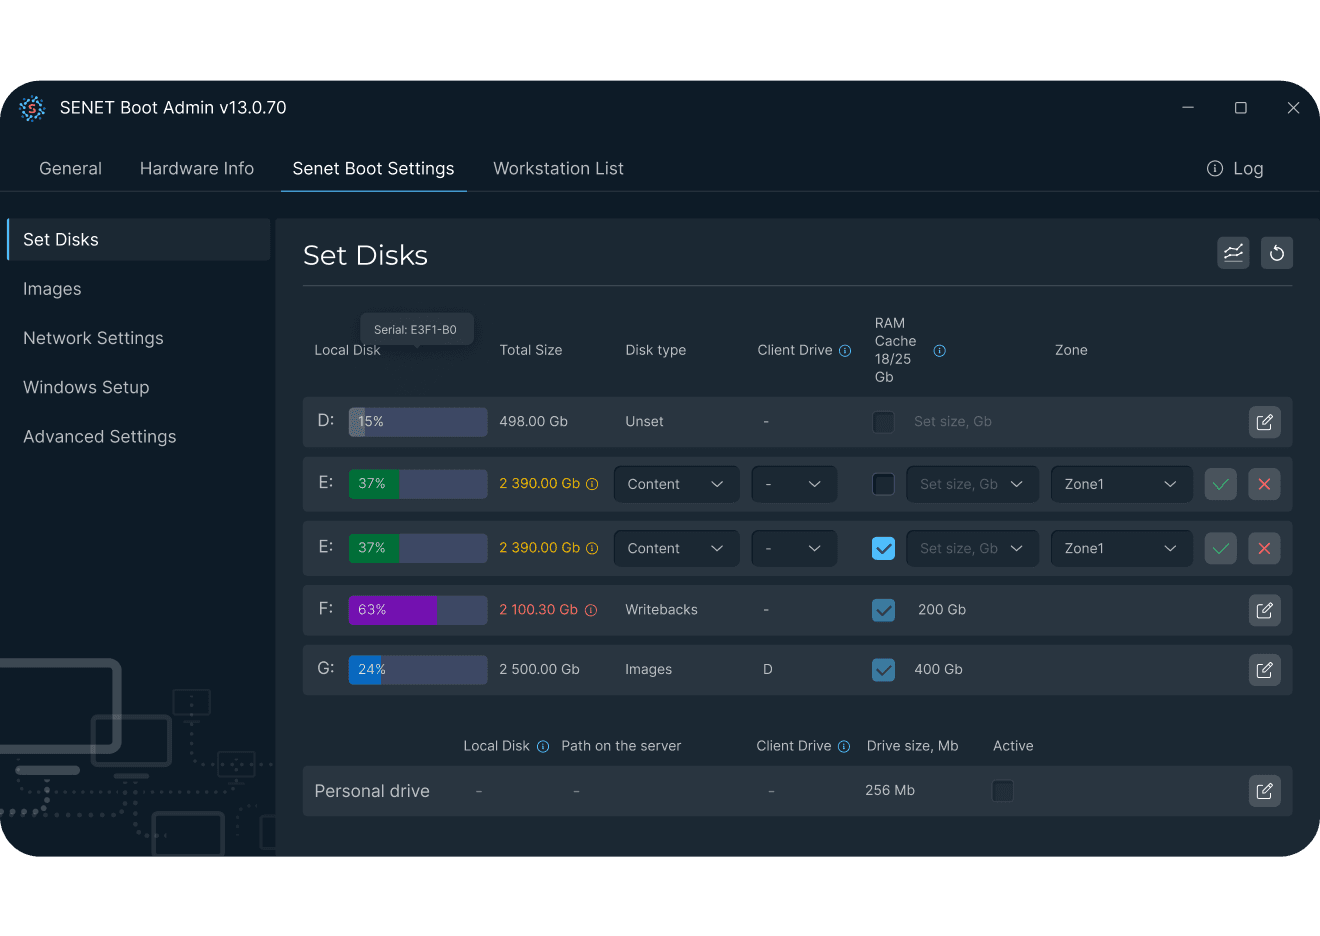Click warning icon beside F: 2 100.30 Gb size

(x=591, y=610)
